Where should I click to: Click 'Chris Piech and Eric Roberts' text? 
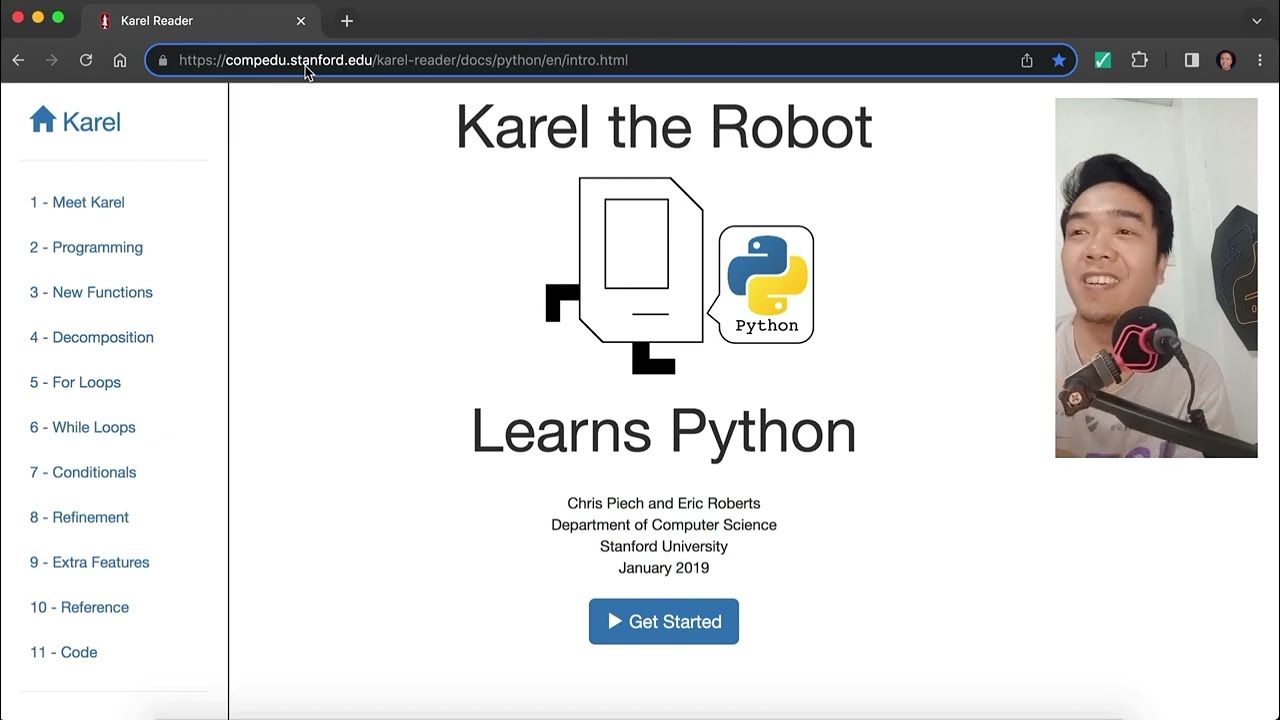(x=664, y=503)
